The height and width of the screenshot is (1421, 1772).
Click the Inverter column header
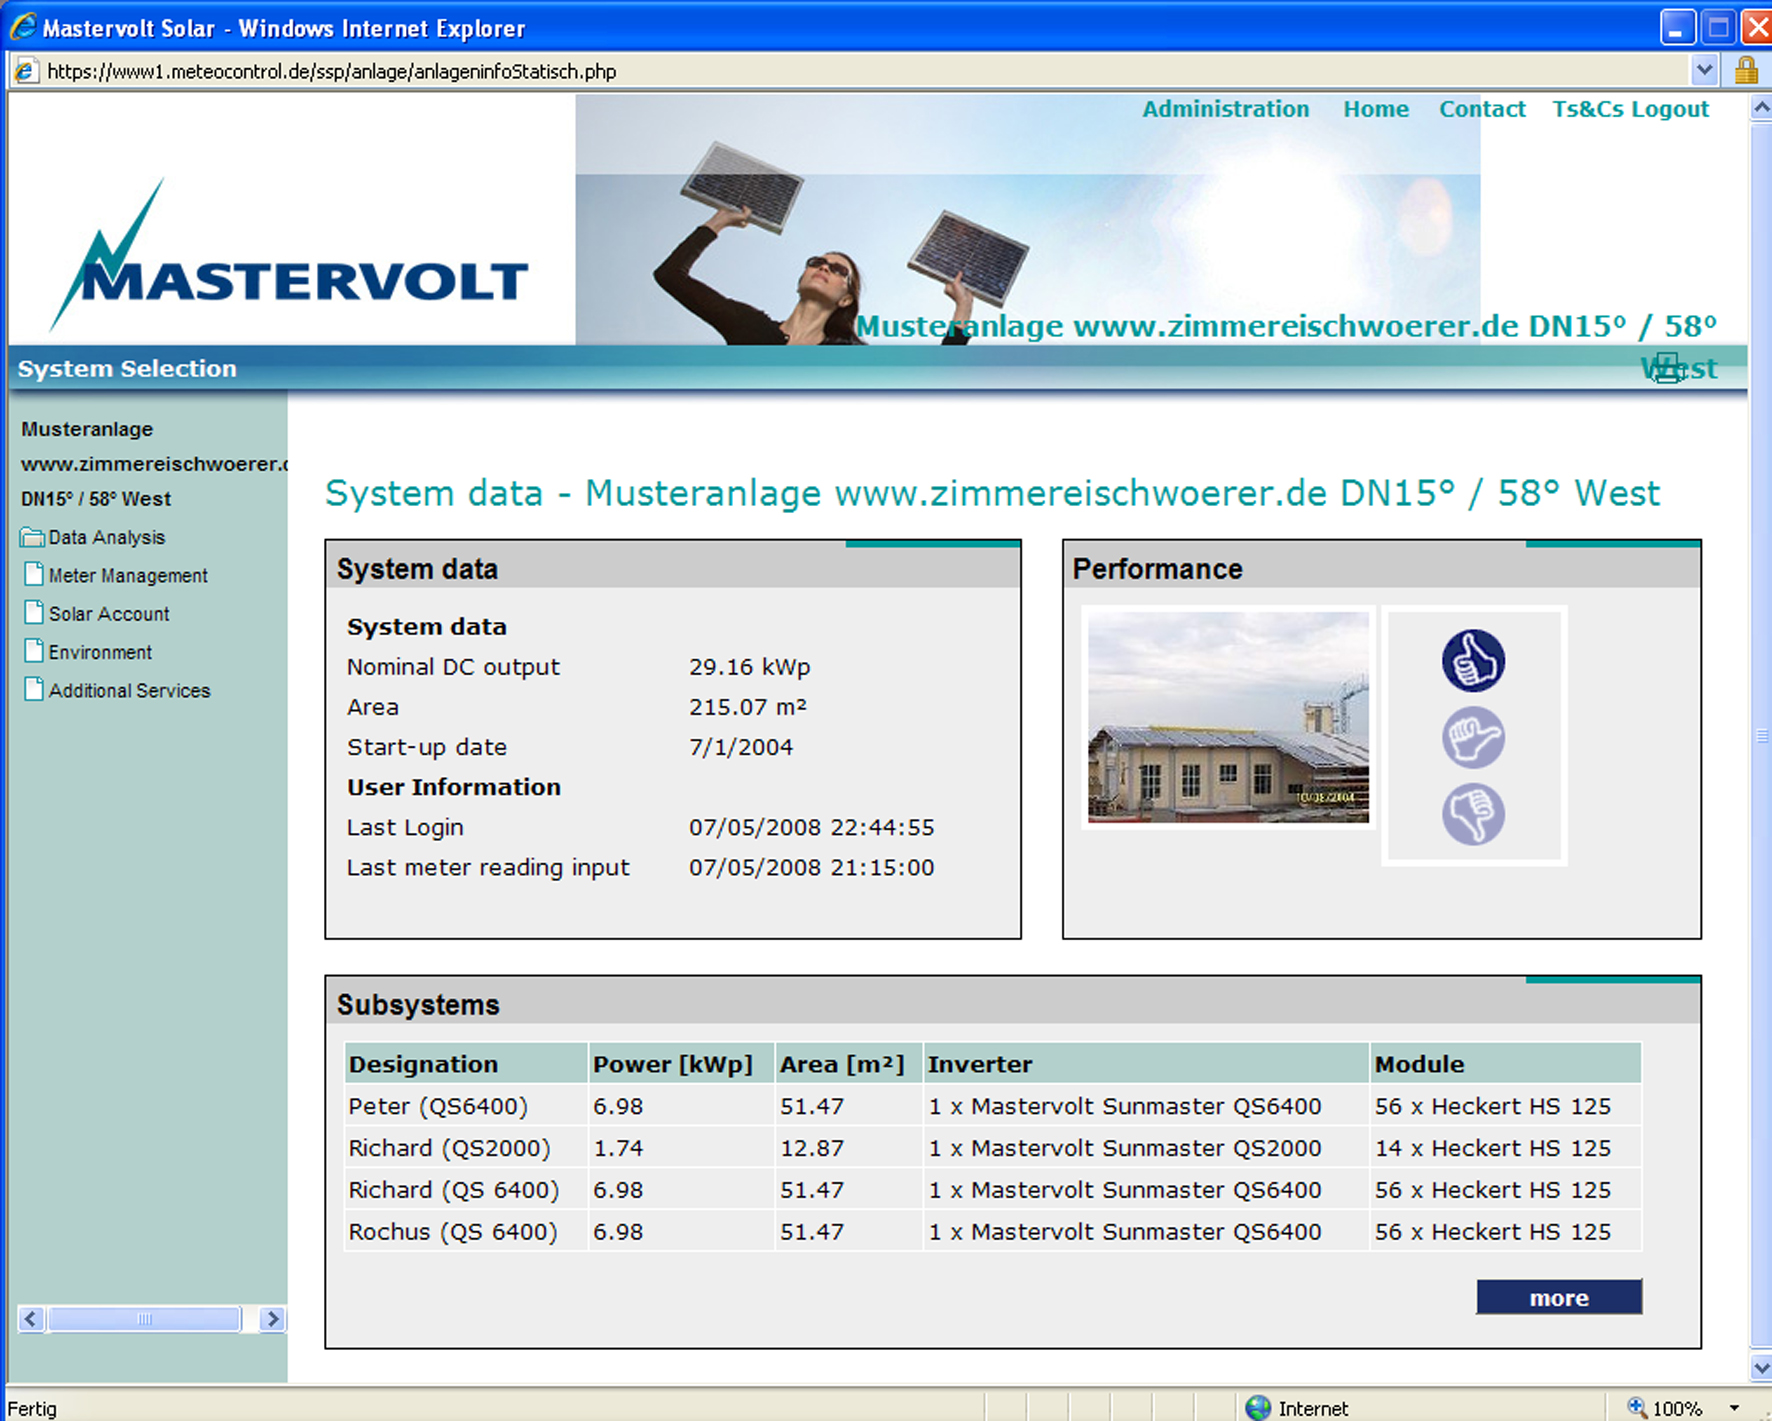pyautogui.click(x=1146, y=1063)
